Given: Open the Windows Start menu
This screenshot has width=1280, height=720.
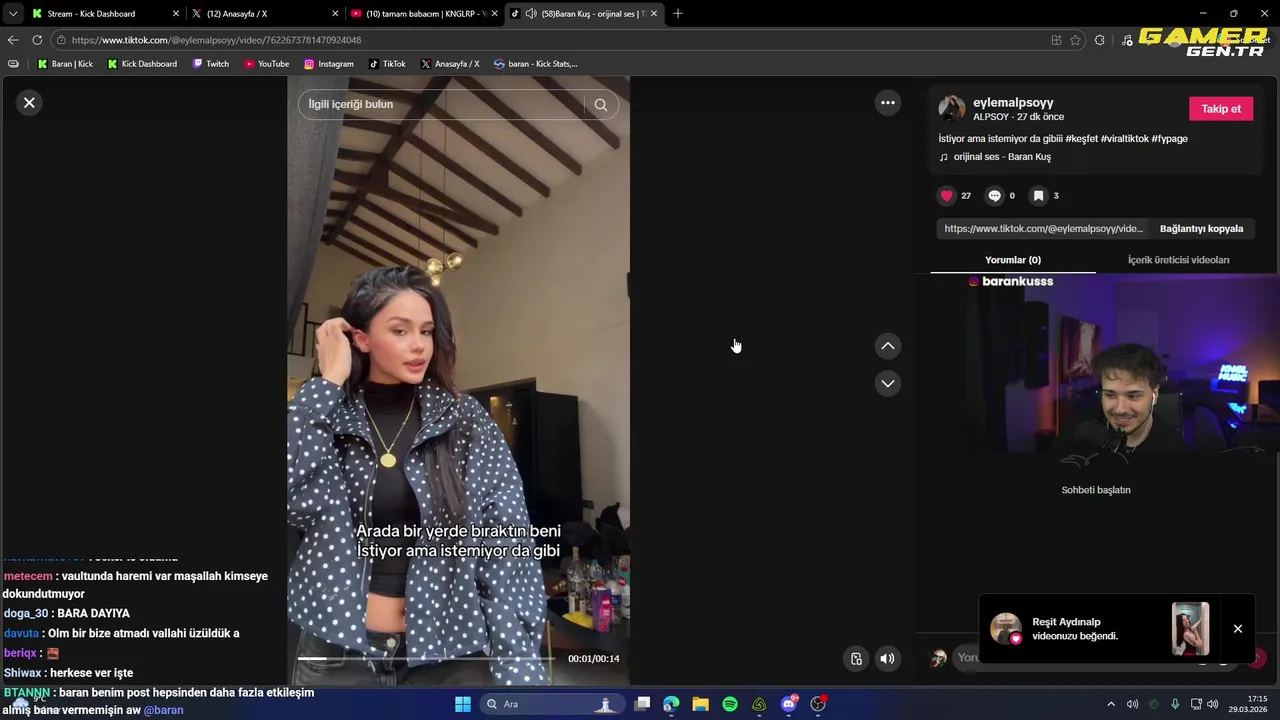Looking at the screenshot, I should tap(463, 704).
